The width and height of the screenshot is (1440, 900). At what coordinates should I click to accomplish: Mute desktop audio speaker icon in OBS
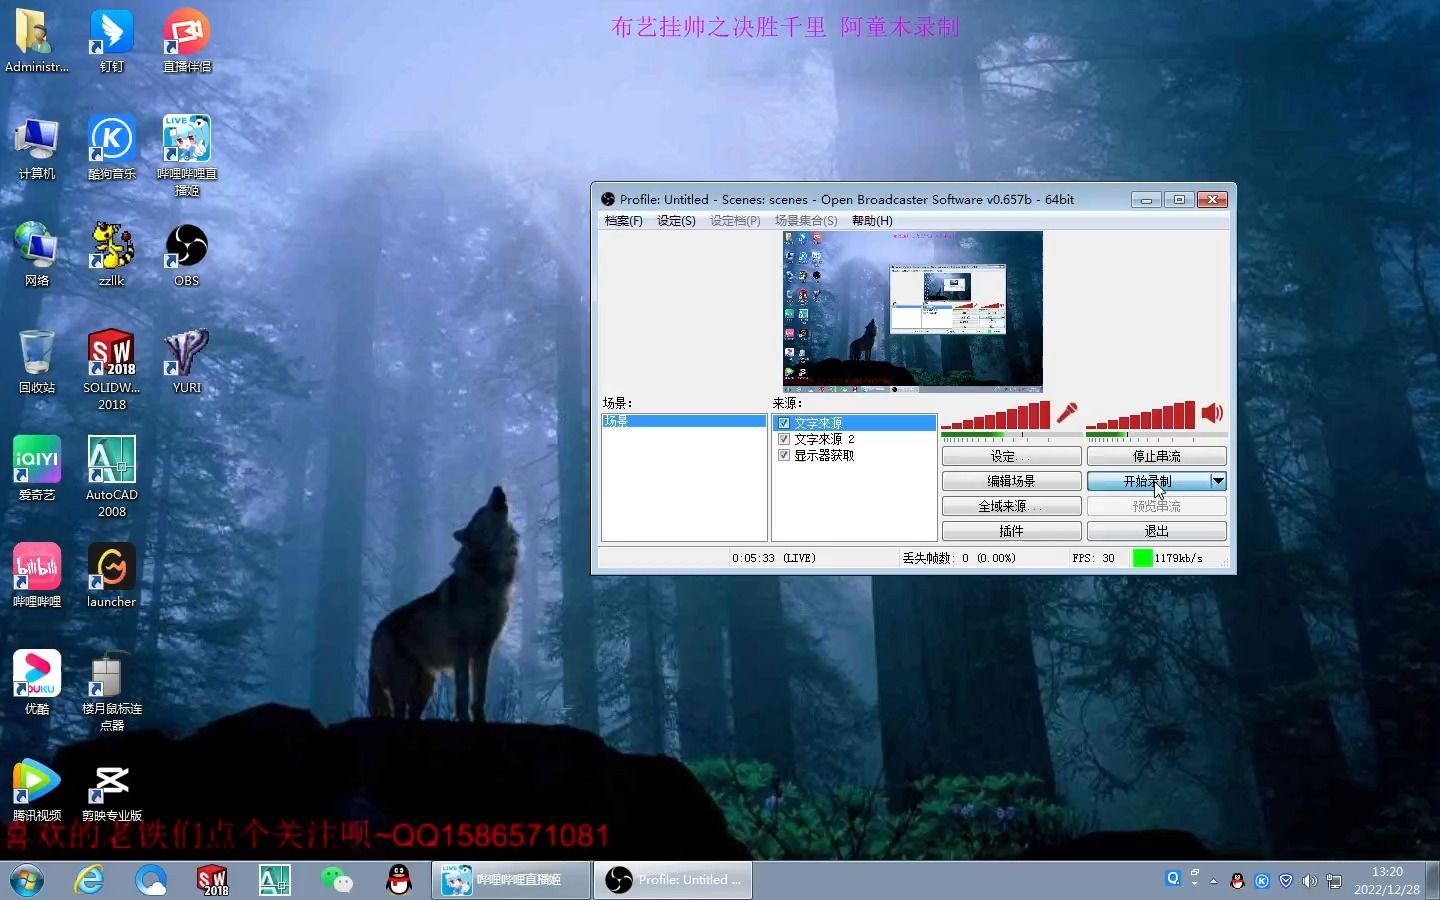point(1212,413)
